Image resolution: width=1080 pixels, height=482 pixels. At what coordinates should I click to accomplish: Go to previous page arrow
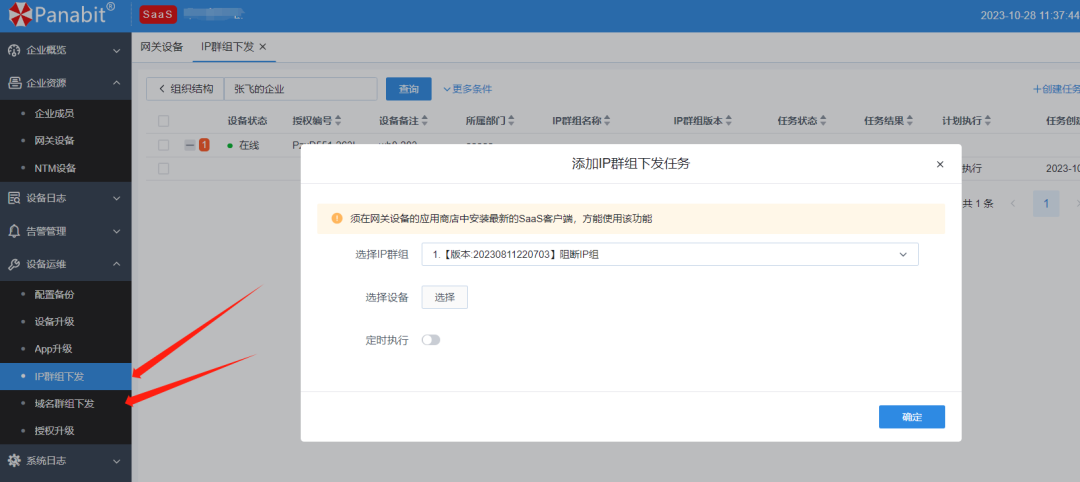[x=1012, y=204]
